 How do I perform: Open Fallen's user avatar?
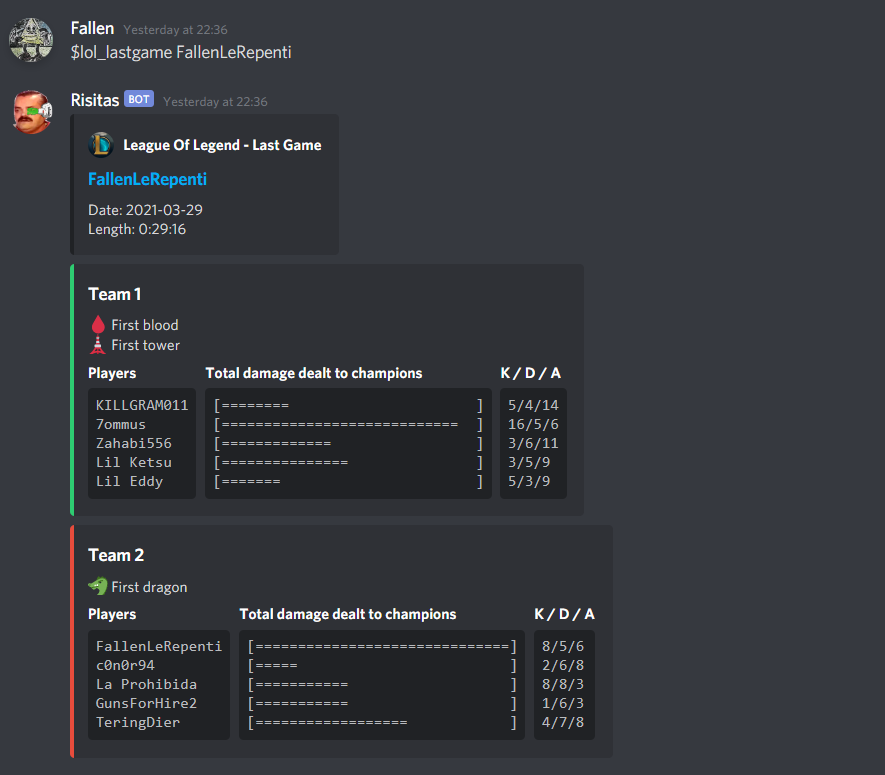click(x=31, y=40)
